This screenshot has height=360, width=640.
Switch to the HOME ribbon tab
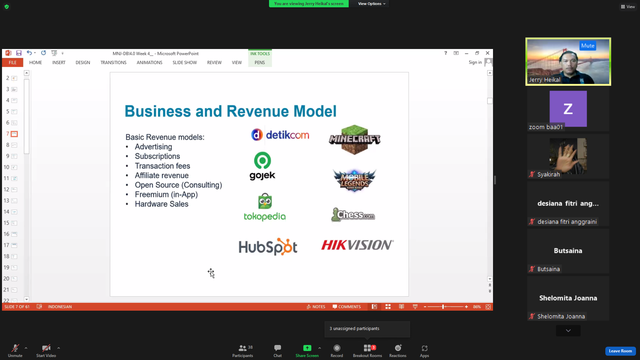[36, 62]
